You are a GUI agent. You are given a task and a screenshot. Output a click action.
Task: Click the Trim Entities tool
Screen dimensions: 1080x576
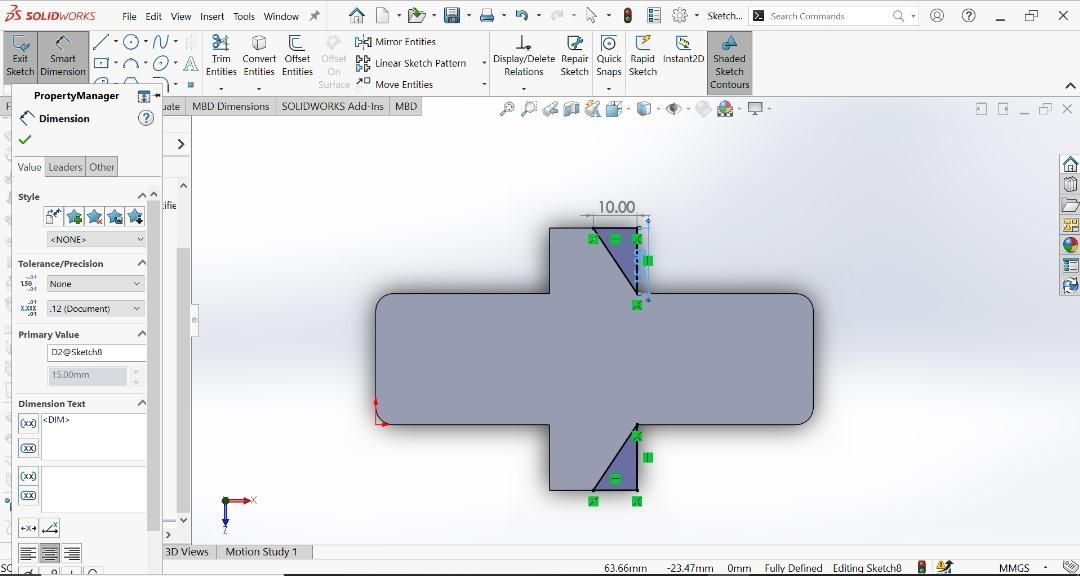tap(220, 55)
